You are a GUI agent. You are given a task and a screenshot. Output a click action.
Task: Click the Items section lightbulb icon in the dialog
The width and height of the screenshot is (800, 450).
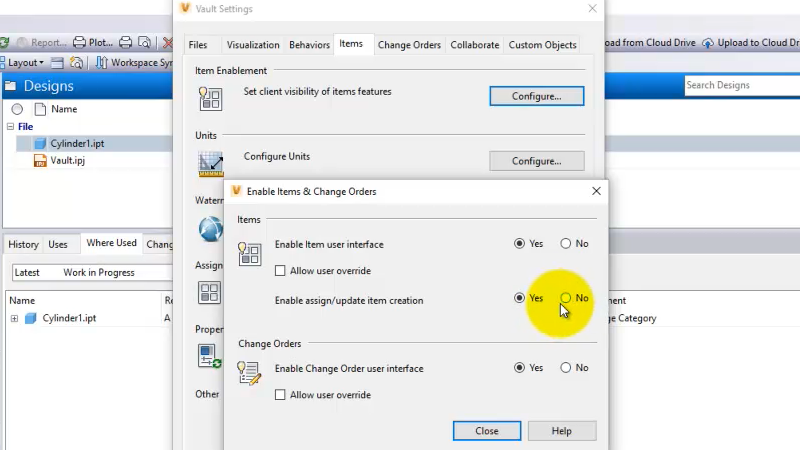tap(249, 254)
